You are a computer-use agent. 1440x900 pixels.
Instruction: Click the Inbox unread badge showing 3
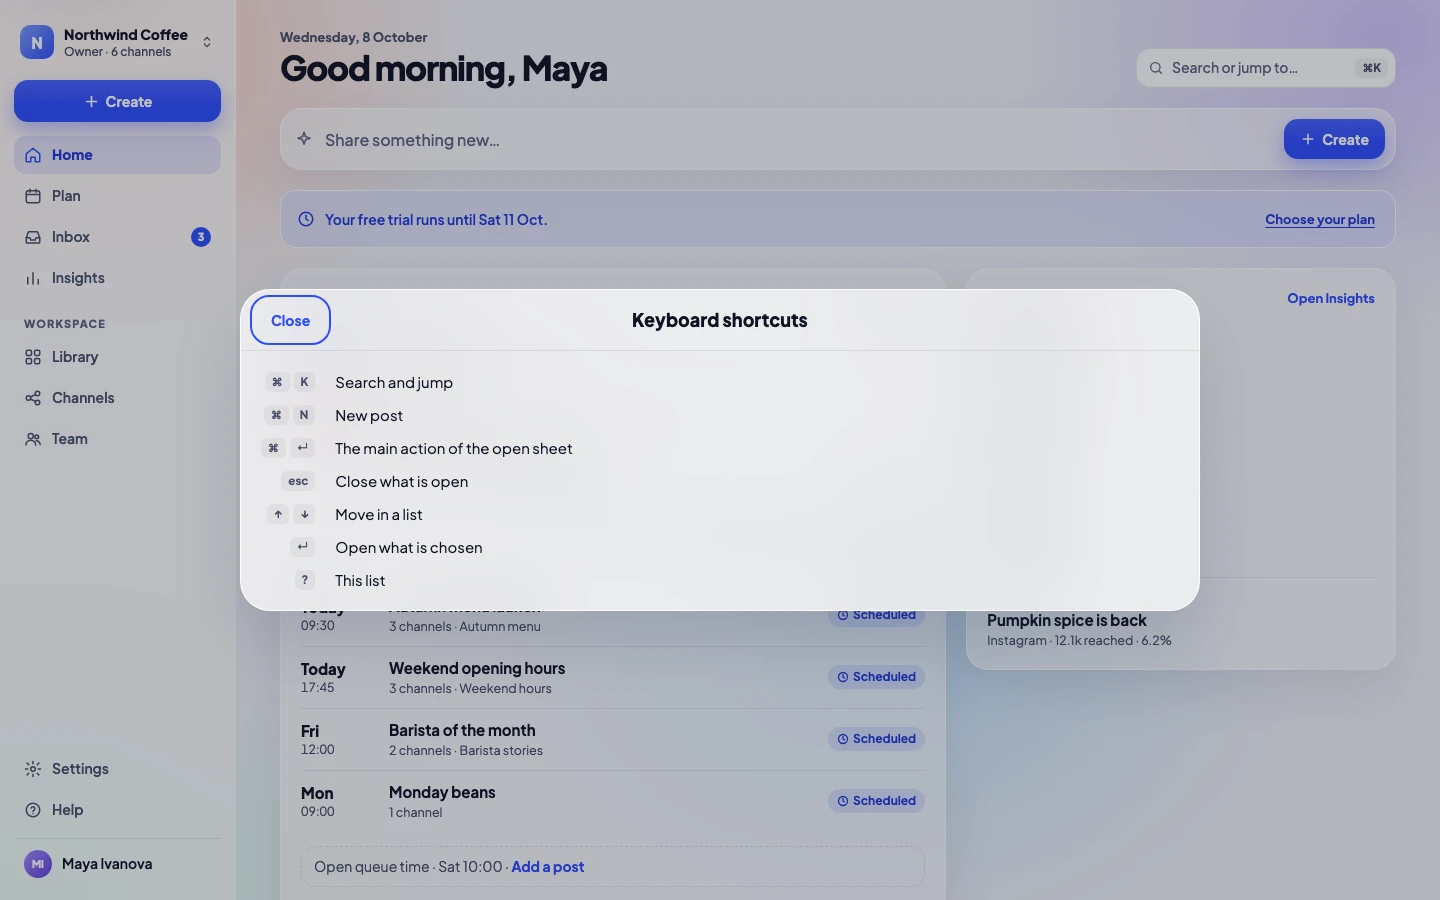pos(201,237)
